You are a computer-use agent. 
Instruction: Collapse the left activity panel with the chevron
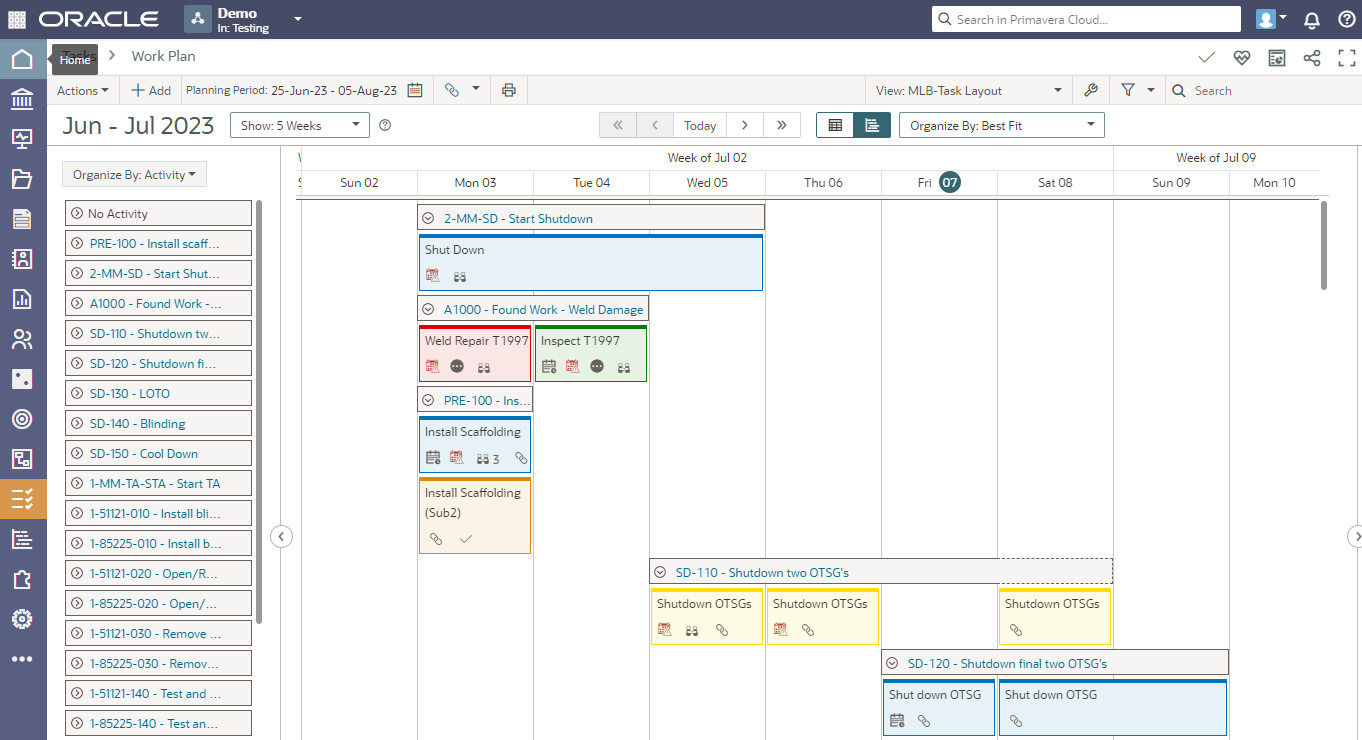(281, 536)
